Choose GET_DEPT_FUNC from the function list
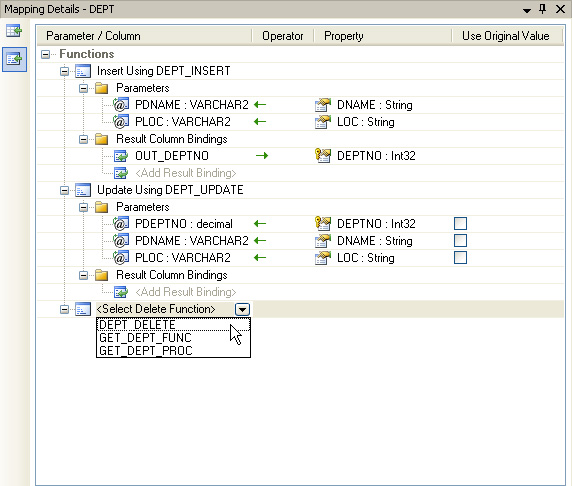 (x=173, y=338)
